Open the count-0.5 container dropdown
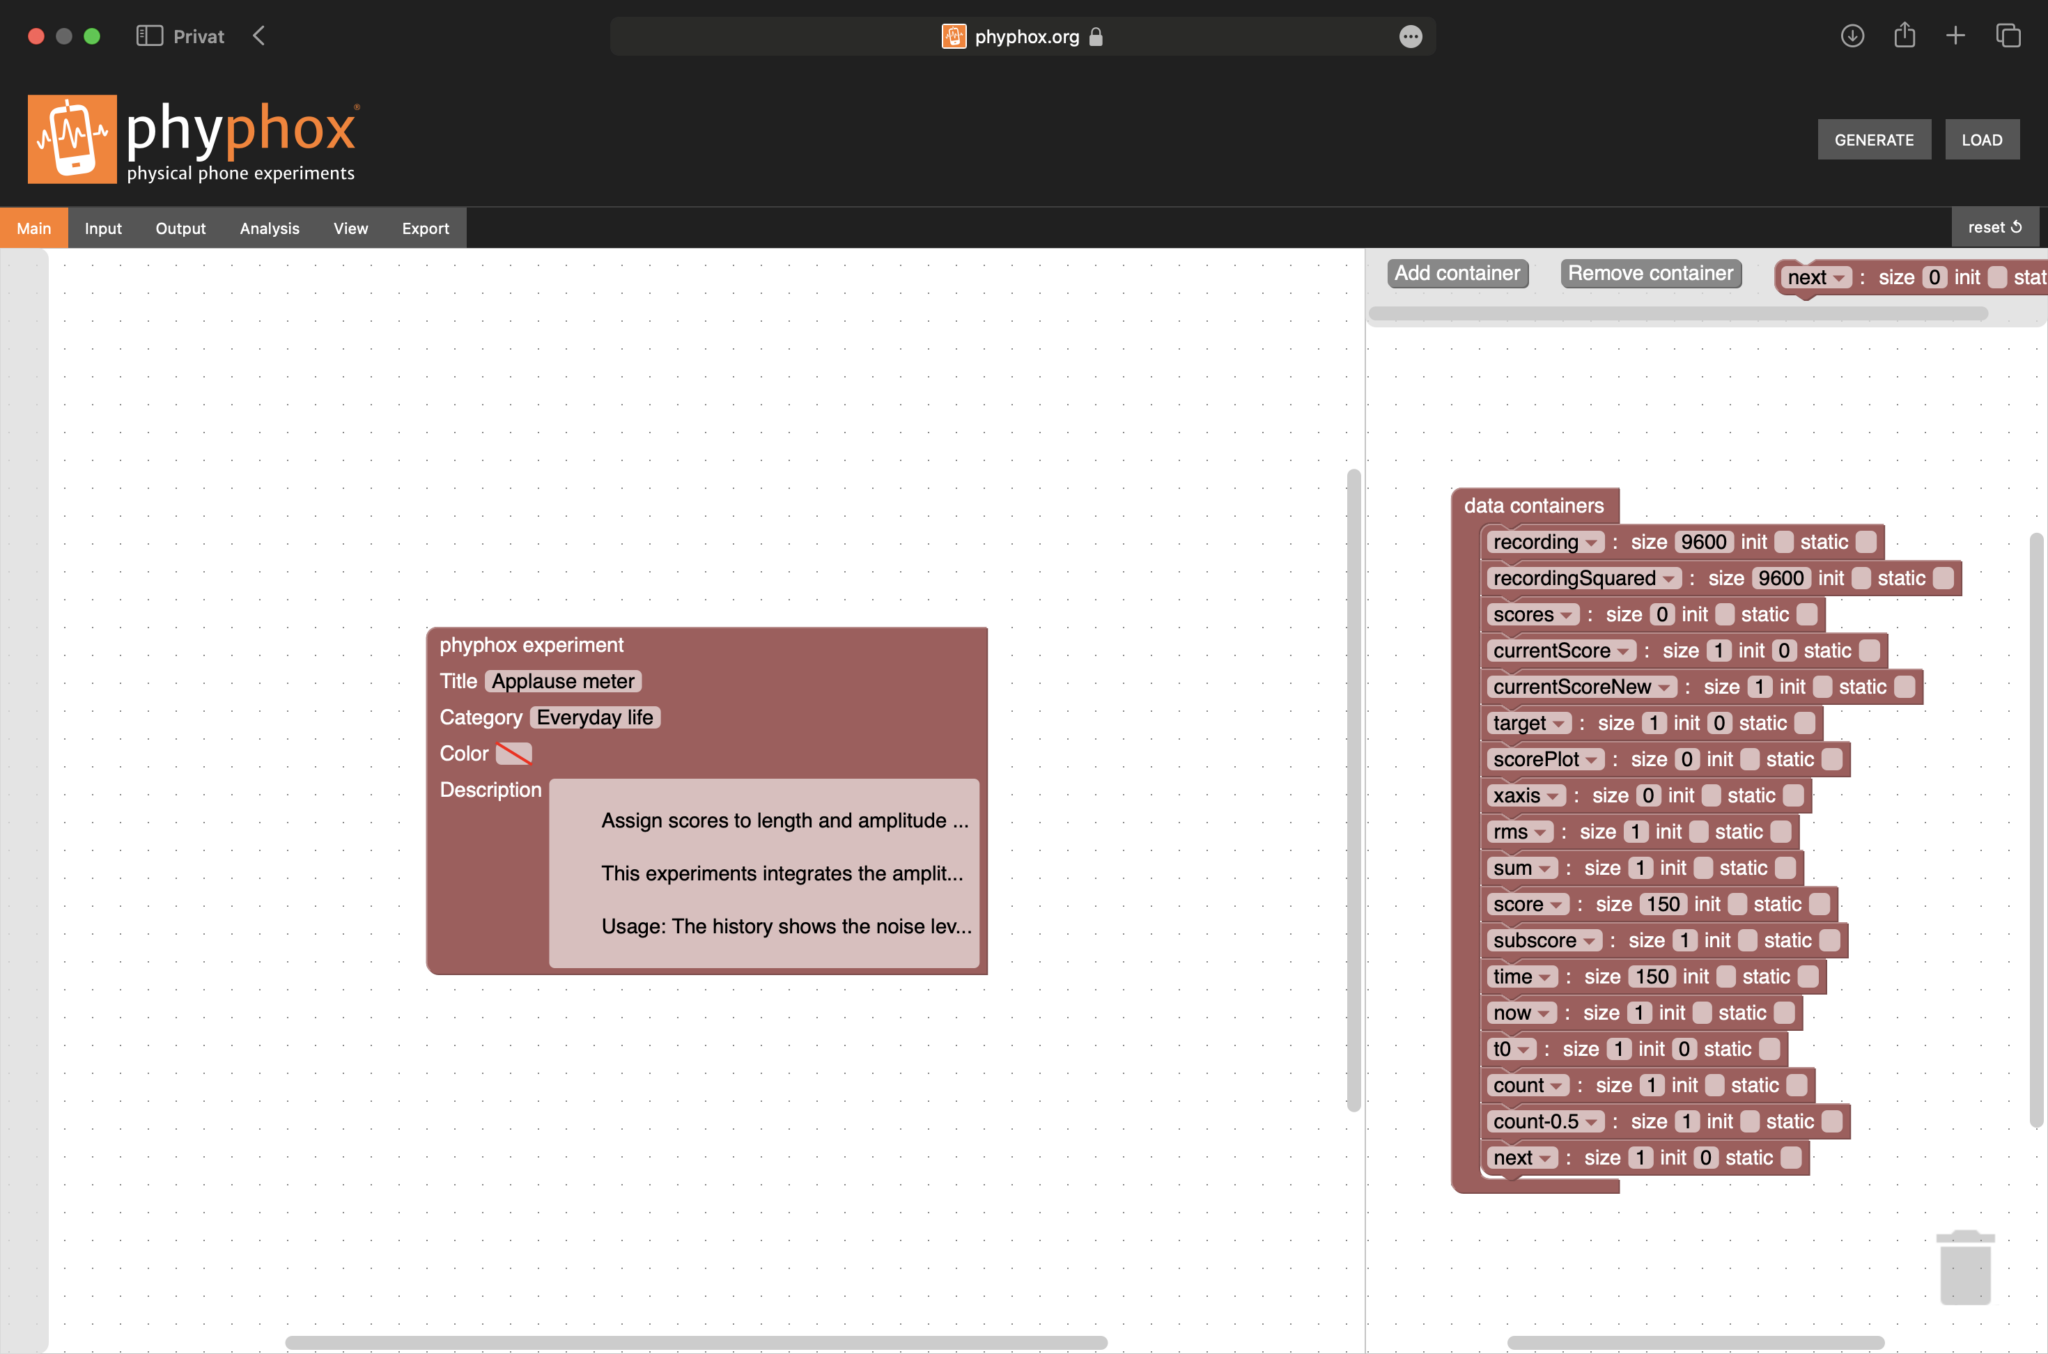 [1591, 1121]
